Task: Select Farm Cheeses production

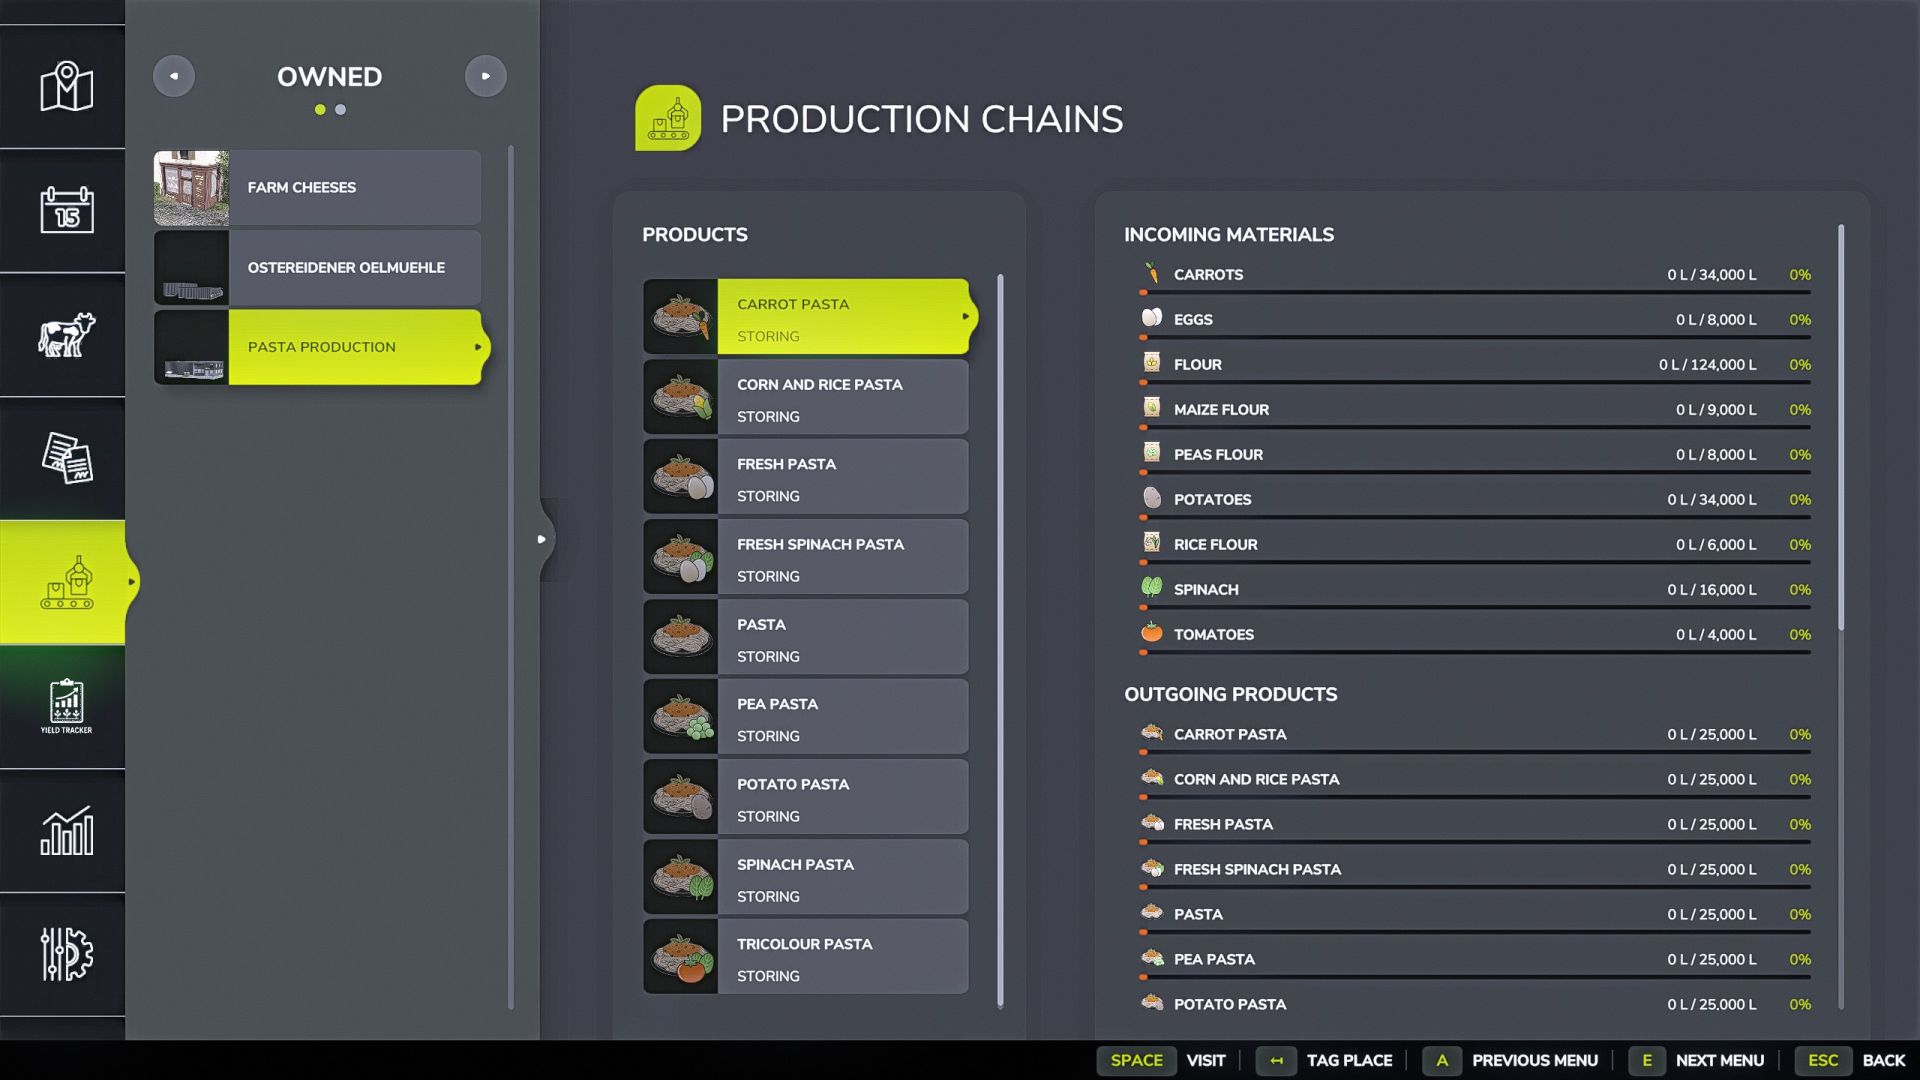Action: (317, 188)
